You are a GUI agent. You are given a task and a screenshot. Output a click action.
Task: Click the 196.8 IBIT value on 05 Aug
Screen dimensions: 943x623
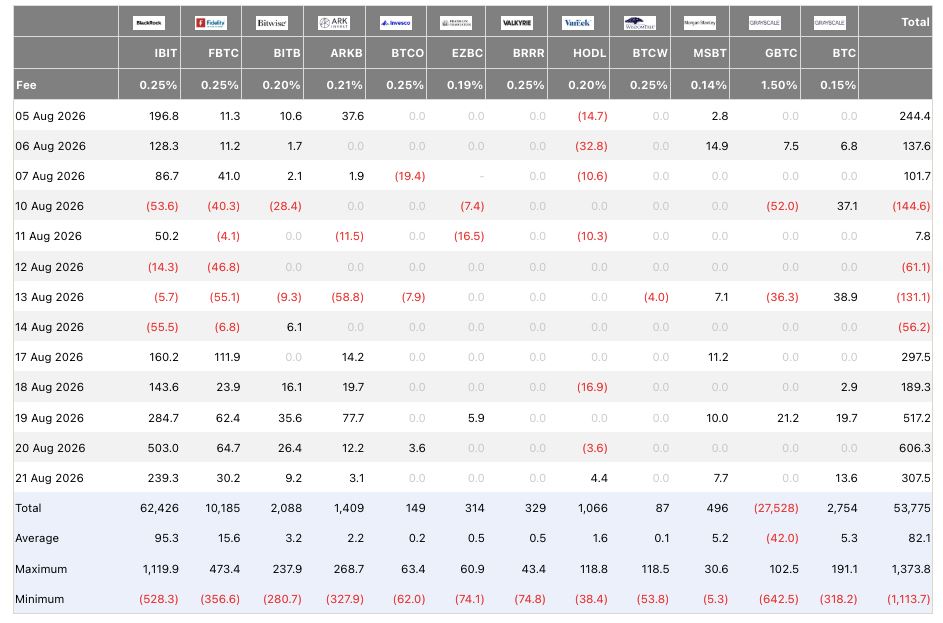[x=164, y=116]
